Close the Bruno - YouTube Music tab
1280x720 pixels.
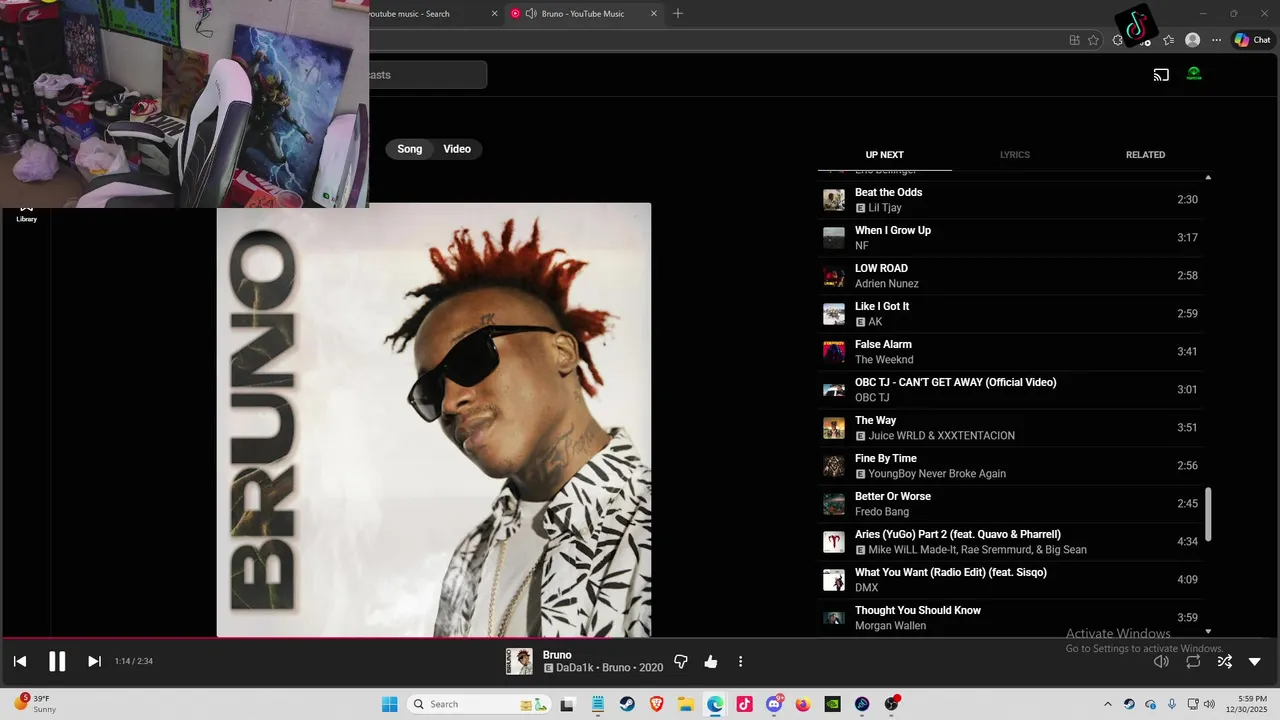(655, 14)
